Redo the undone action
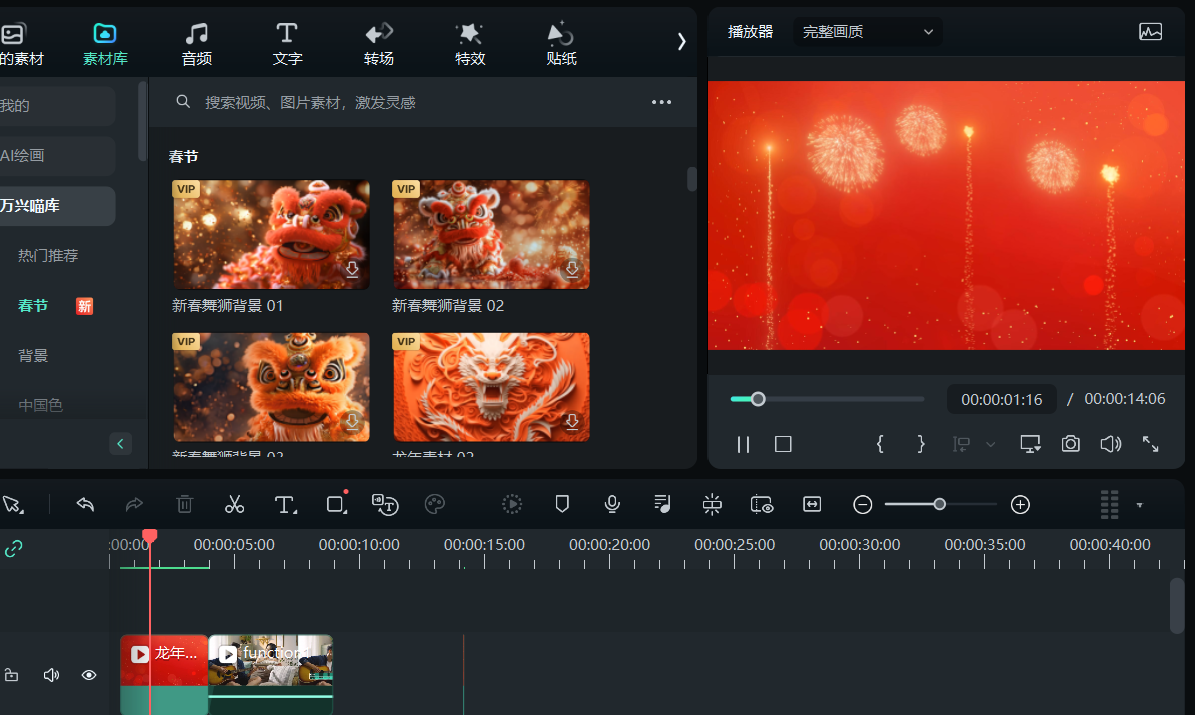Viewport: 1195px width, 715px height. [x=135, y=504]
